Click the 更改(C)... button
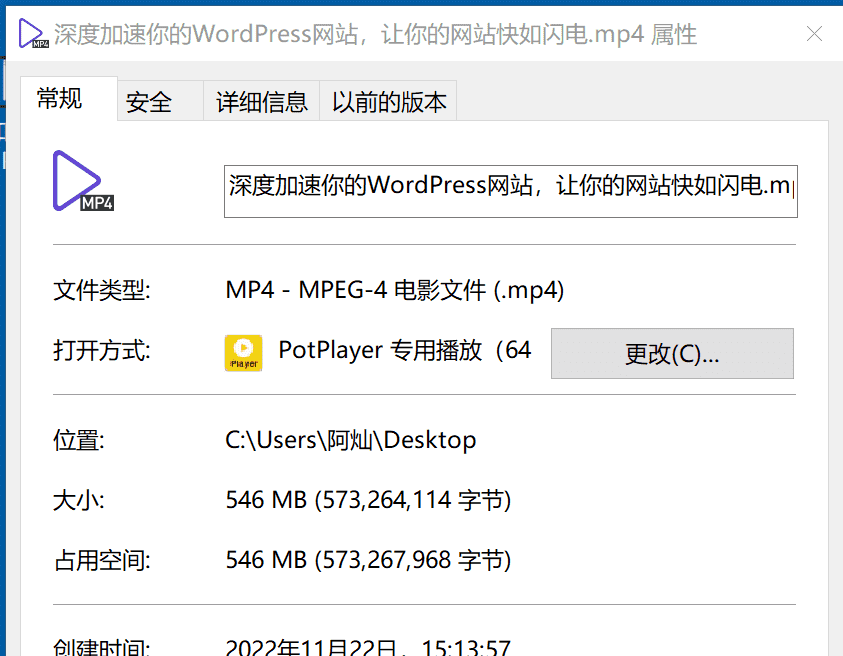The image size is (843, 656). coord(672,353)
